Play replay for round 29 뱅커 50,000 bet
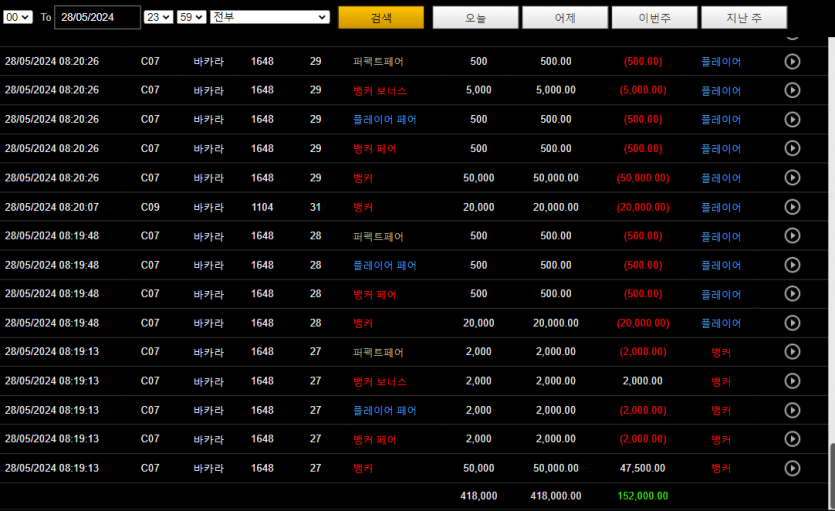 click(x=792, y=177)
